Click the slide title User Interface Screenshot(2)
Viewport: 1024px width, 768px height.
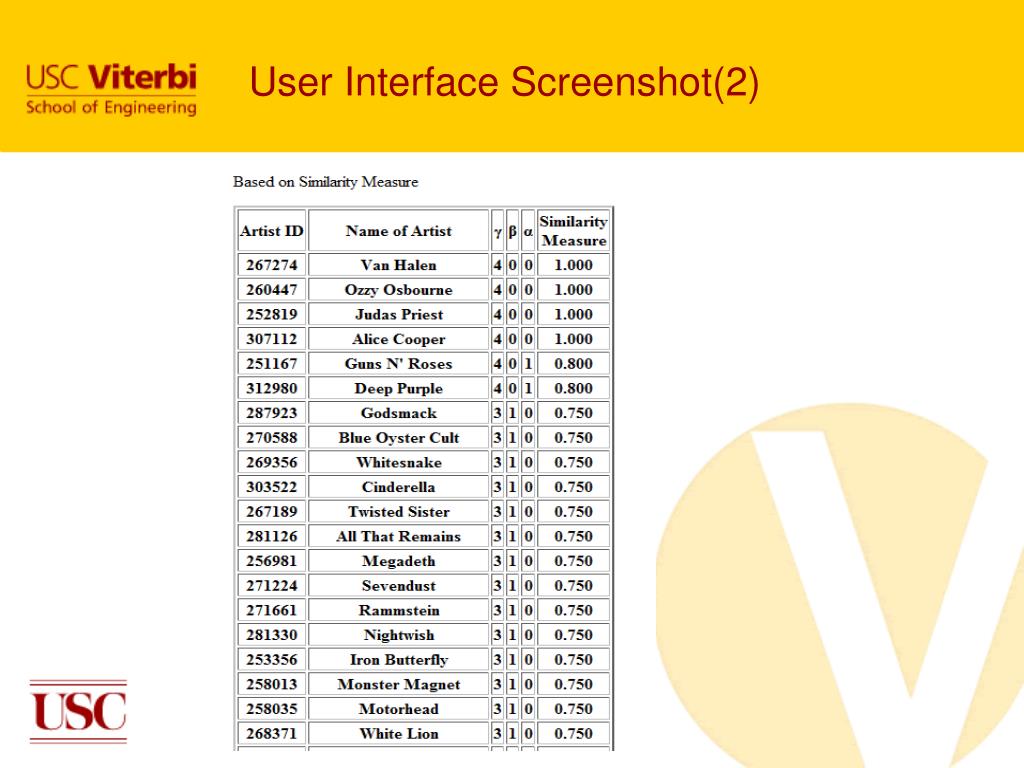[x=504, y=82]
